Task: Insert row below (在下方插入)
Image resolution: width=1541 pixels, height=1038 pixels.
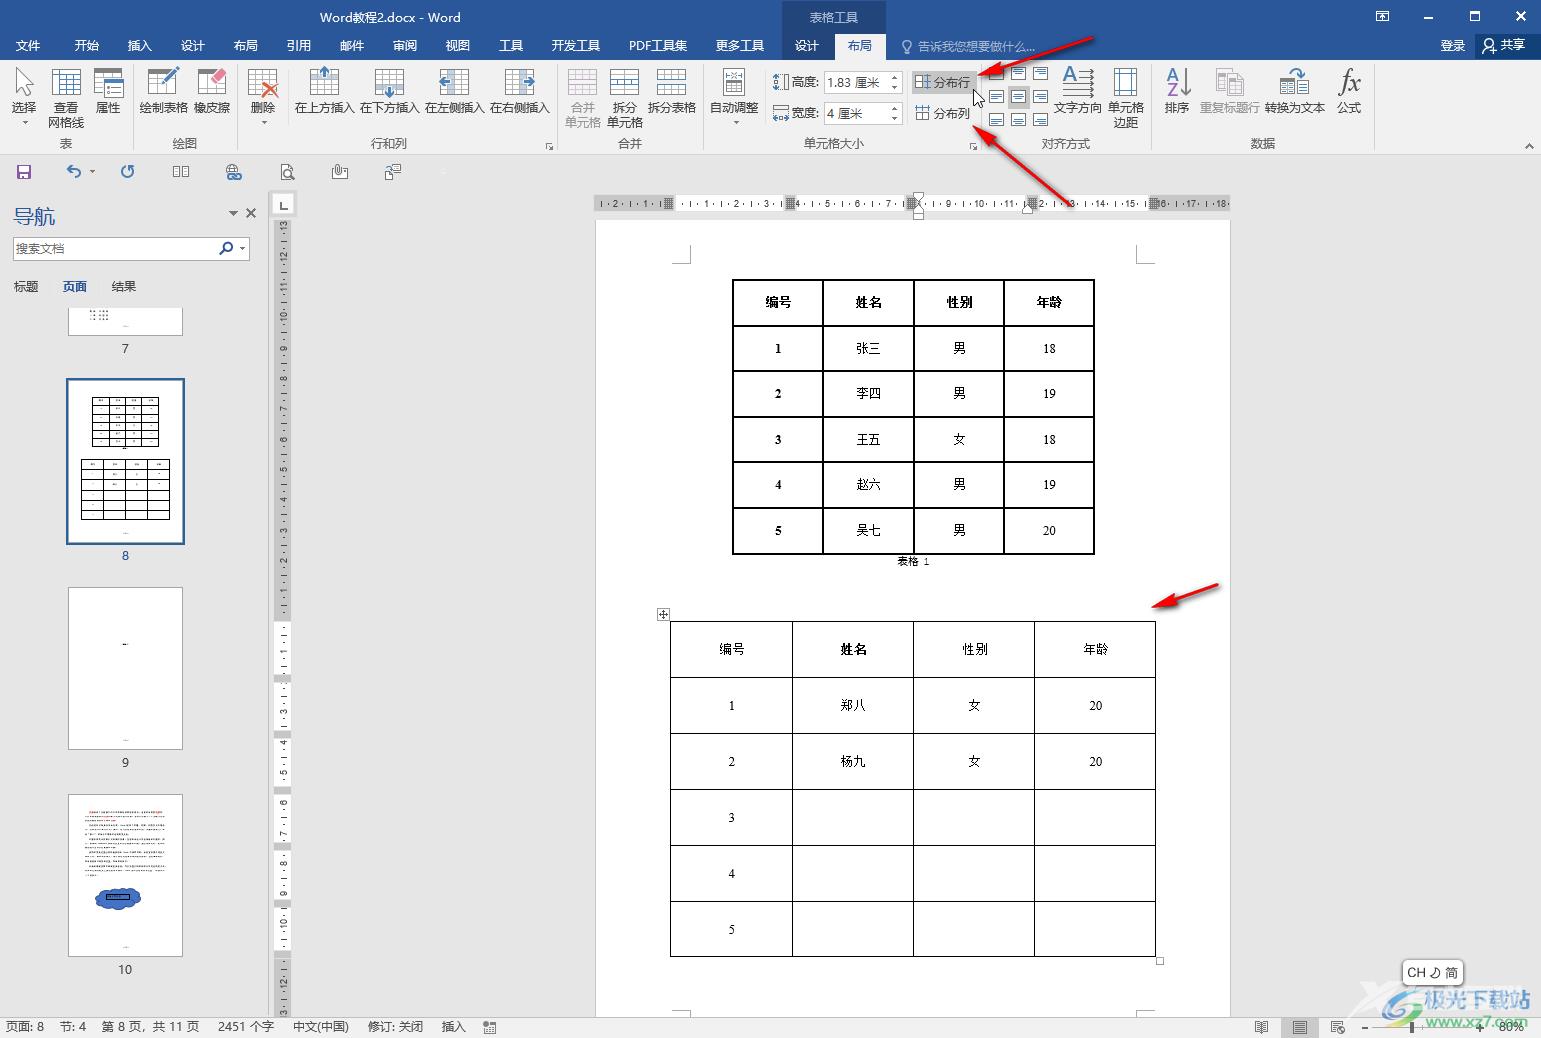Action: pyautogui.click(x=389, y=91)
